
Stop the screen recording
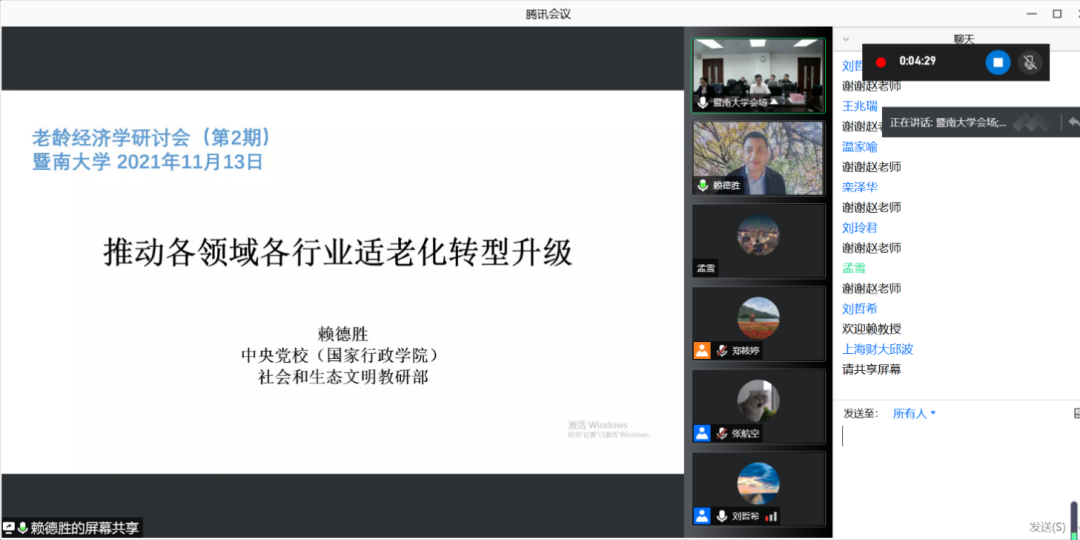[997, 62]
